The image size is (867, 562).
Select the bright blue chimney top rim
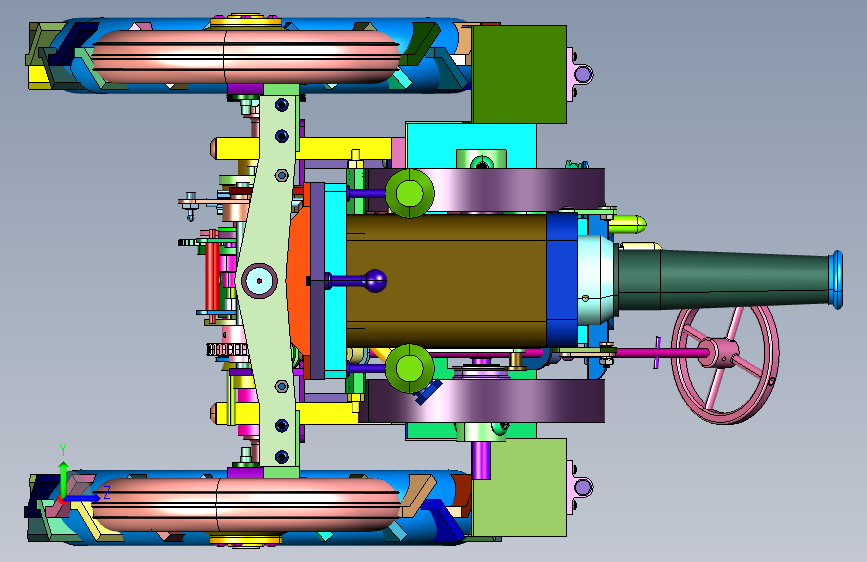tap(836, 279)
